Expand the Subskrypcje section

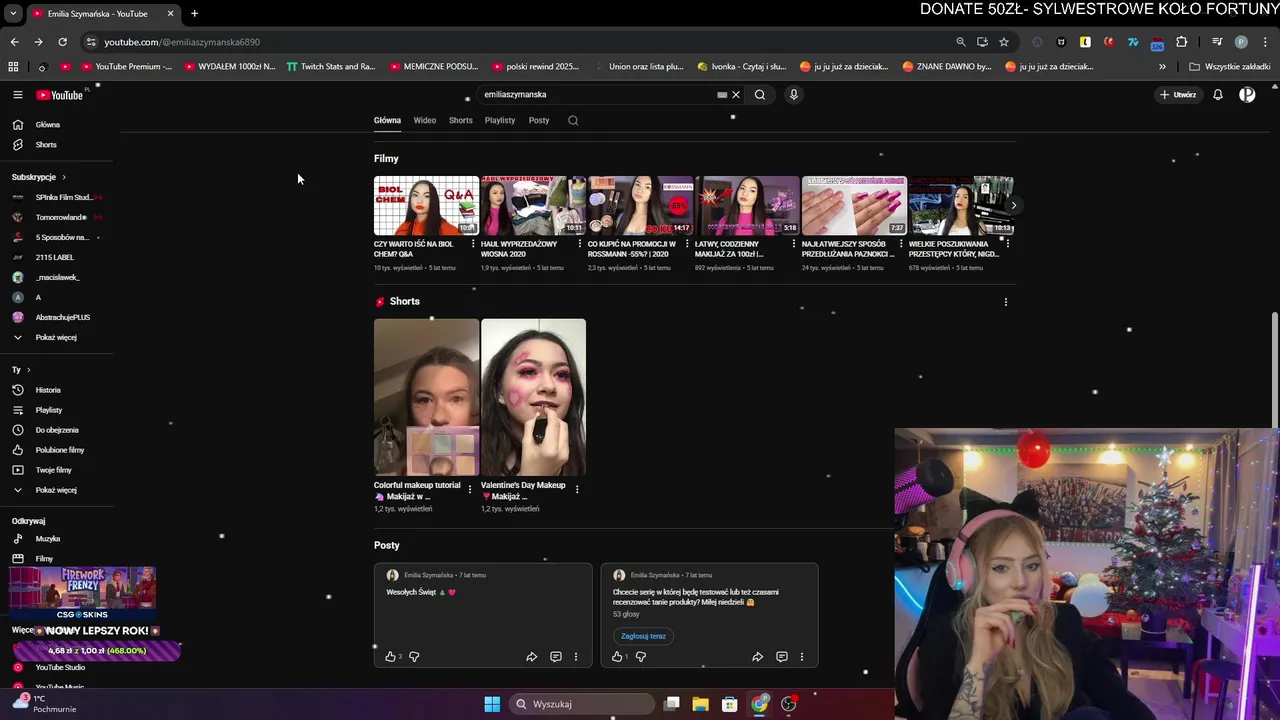39,177
